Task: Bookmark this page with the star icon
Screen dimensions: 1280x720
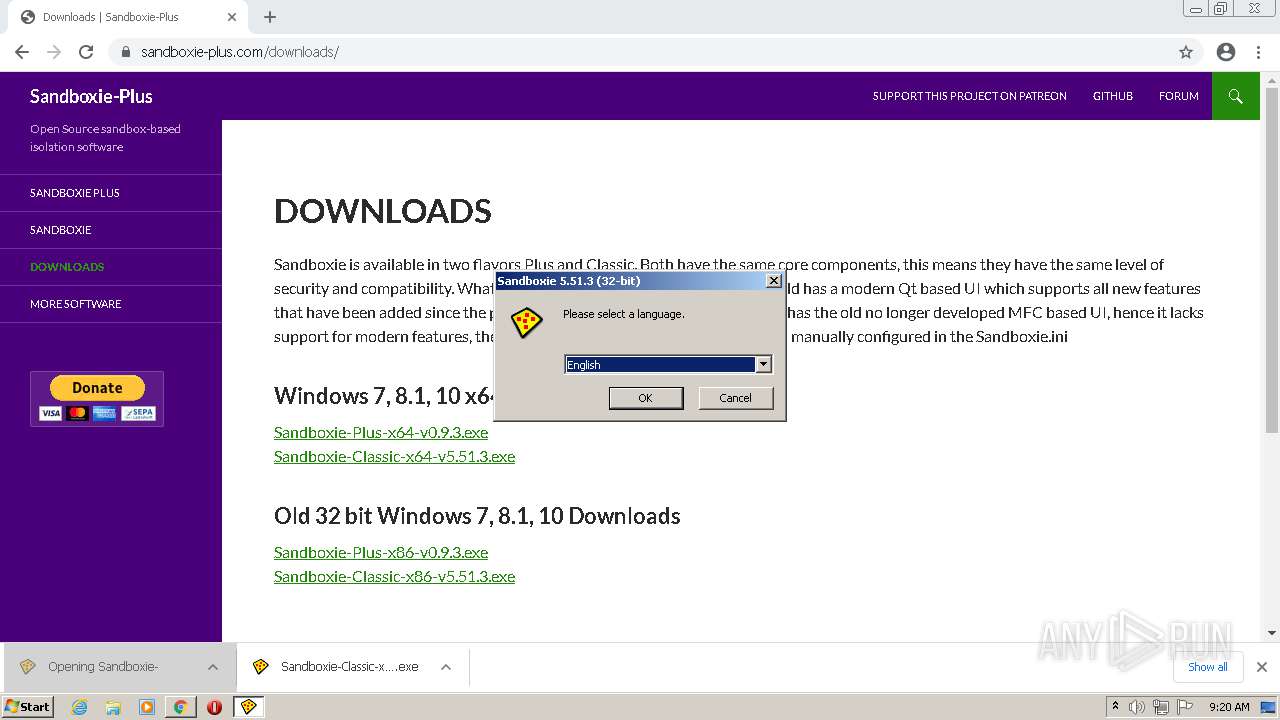Action: click(x=1186, y=52)
